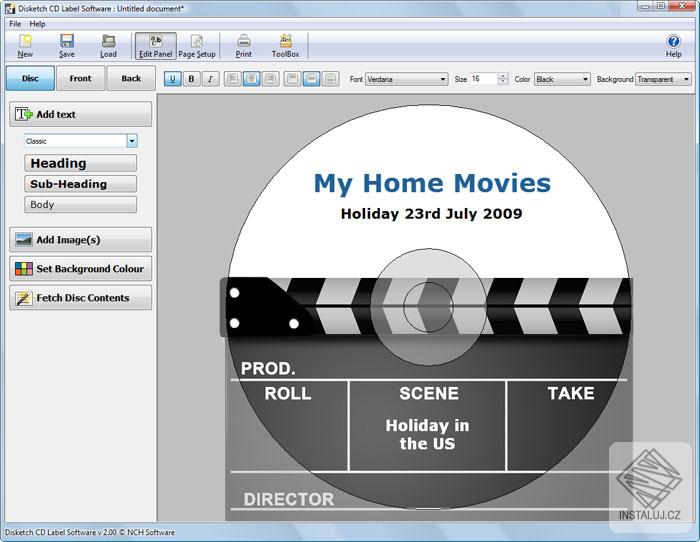Viewport: 700px width, 542px height.
Task: Open the Help icon at the toolbar's right
Action: point(673,46)
